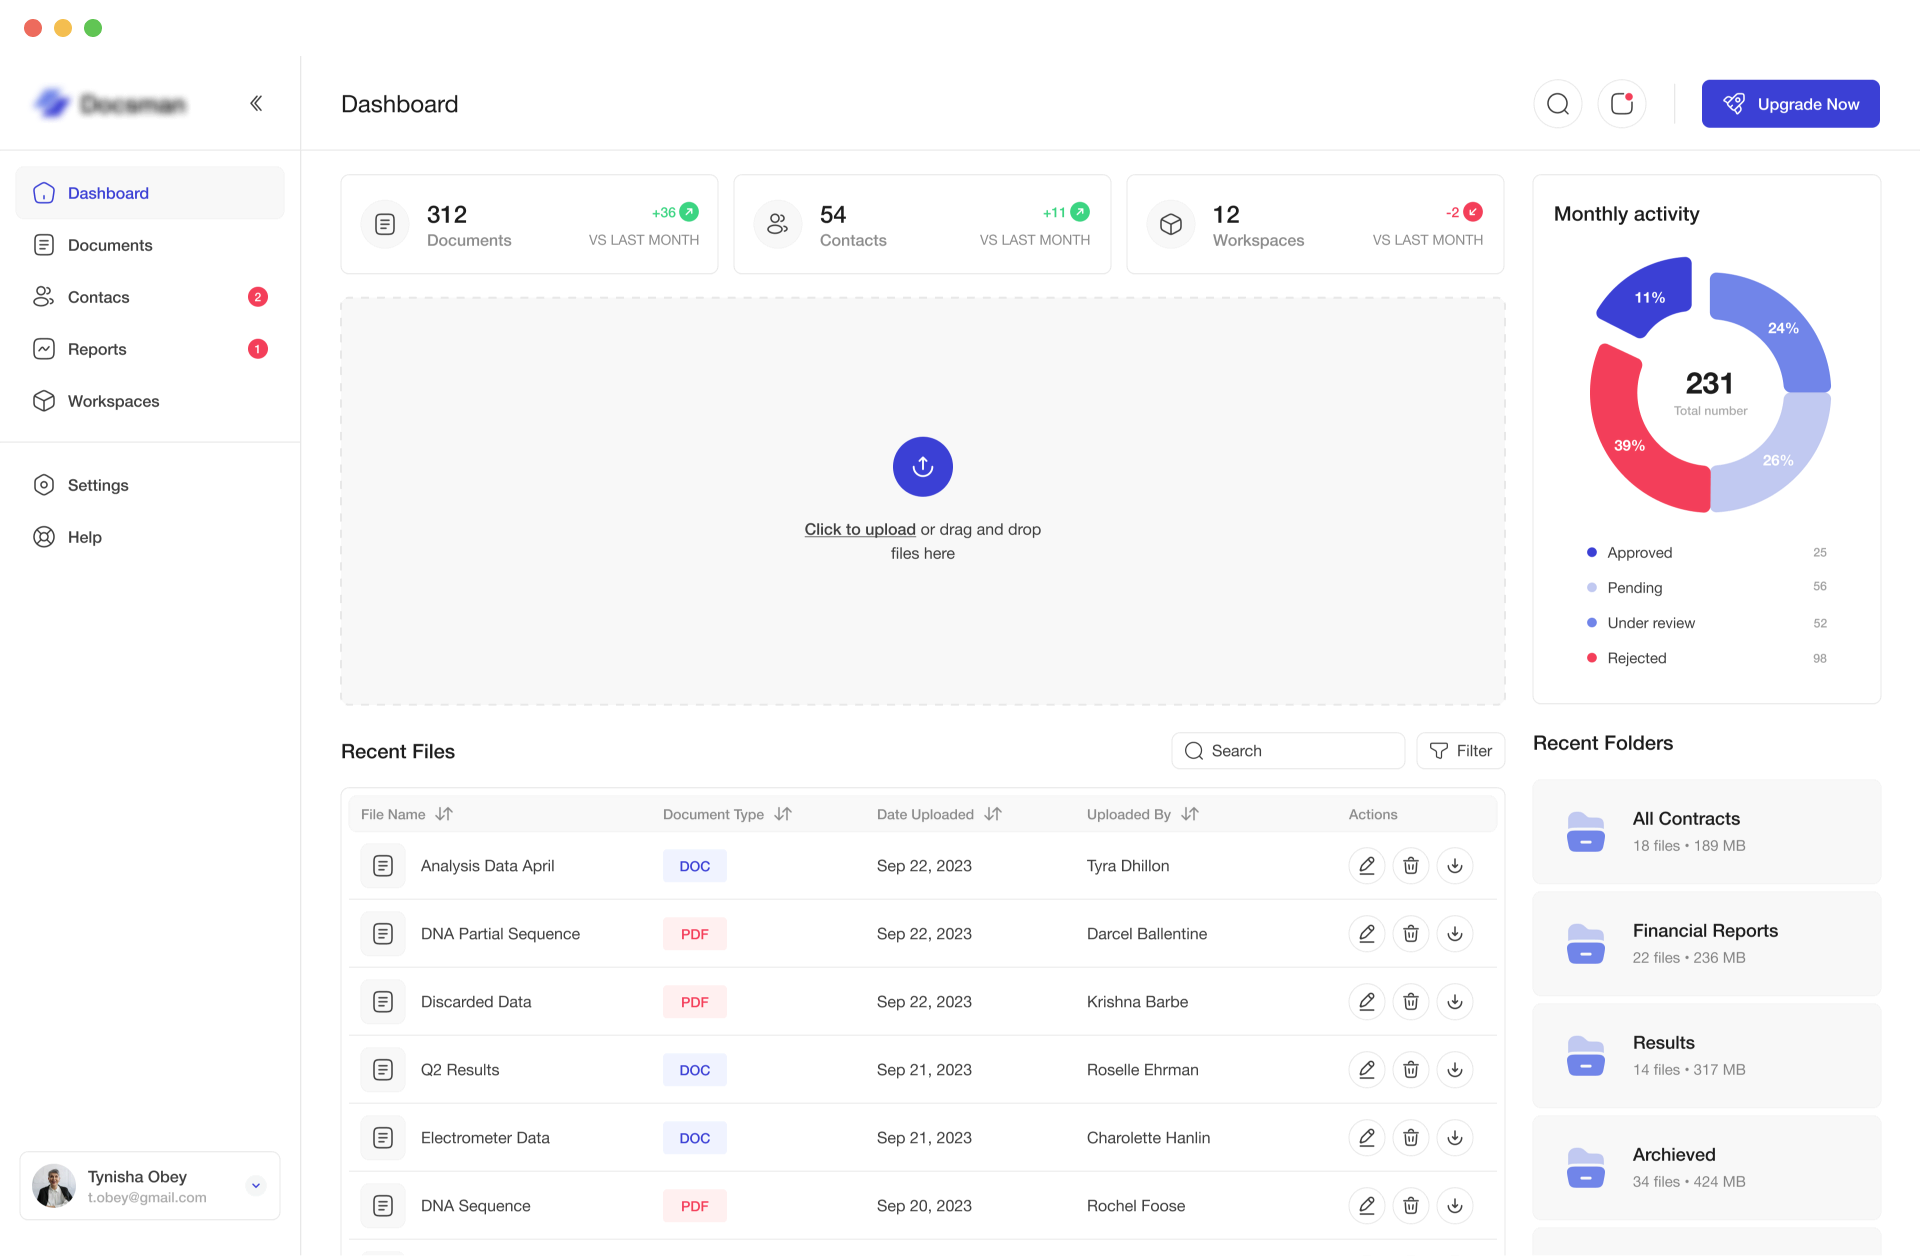Edit the Electrometer Data file
Image resolution: width=1920 pixels, height=1256 pixels.
(1367, 1138)
